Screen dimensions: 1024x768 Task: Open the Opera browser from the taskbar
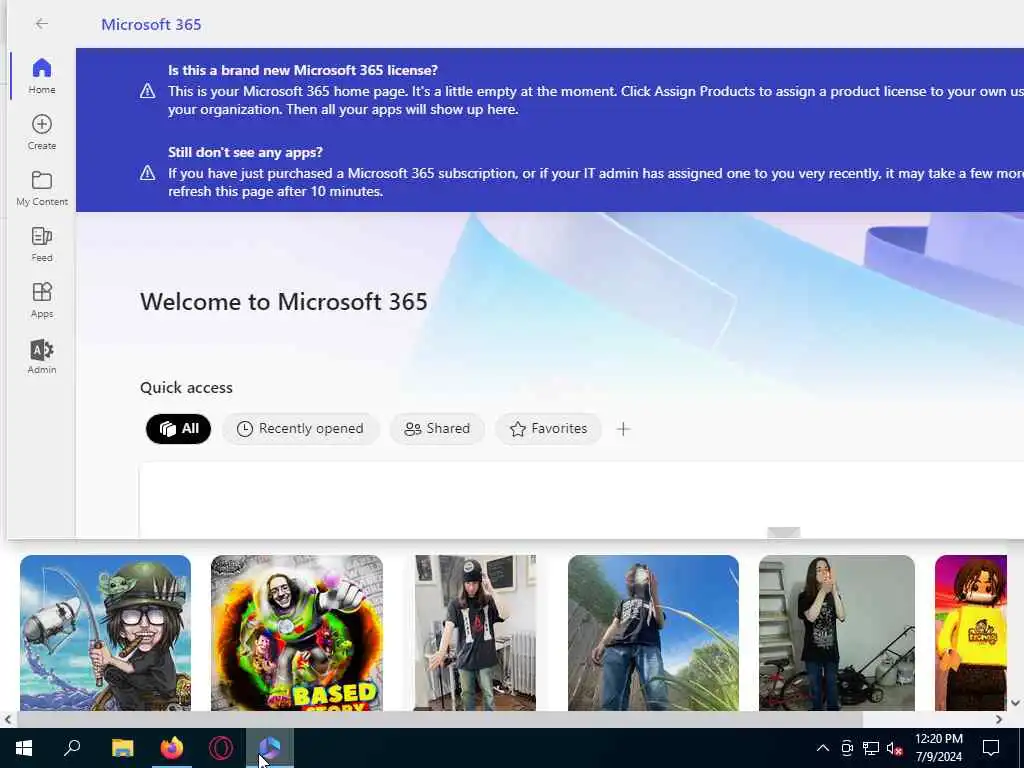[x=221, y=748]
